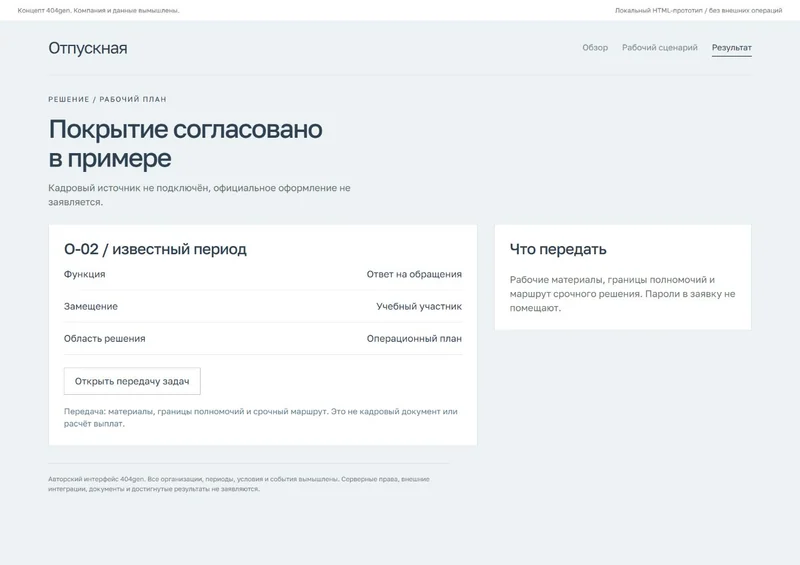Screen dimensions: 800x565
Task: Click the Кадровый источник не подключён subtitle
Action: 199,195
